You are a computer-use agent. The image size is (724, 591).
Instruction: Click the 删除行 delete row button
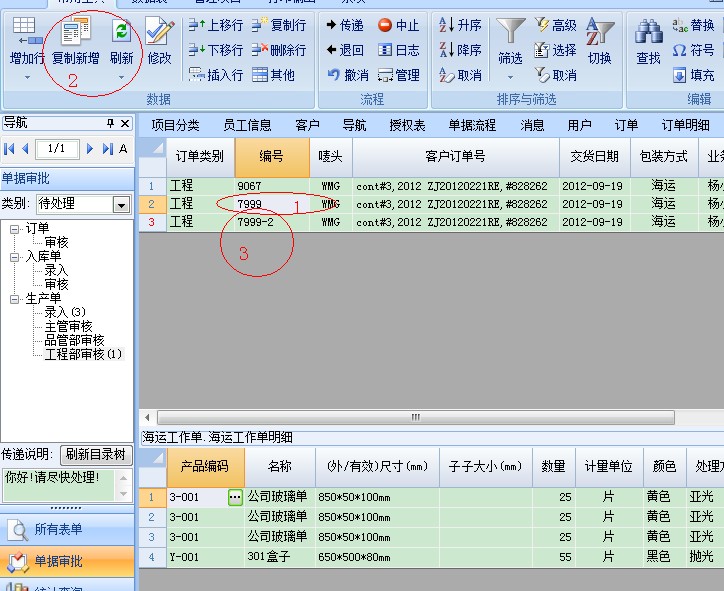point(279,50)
